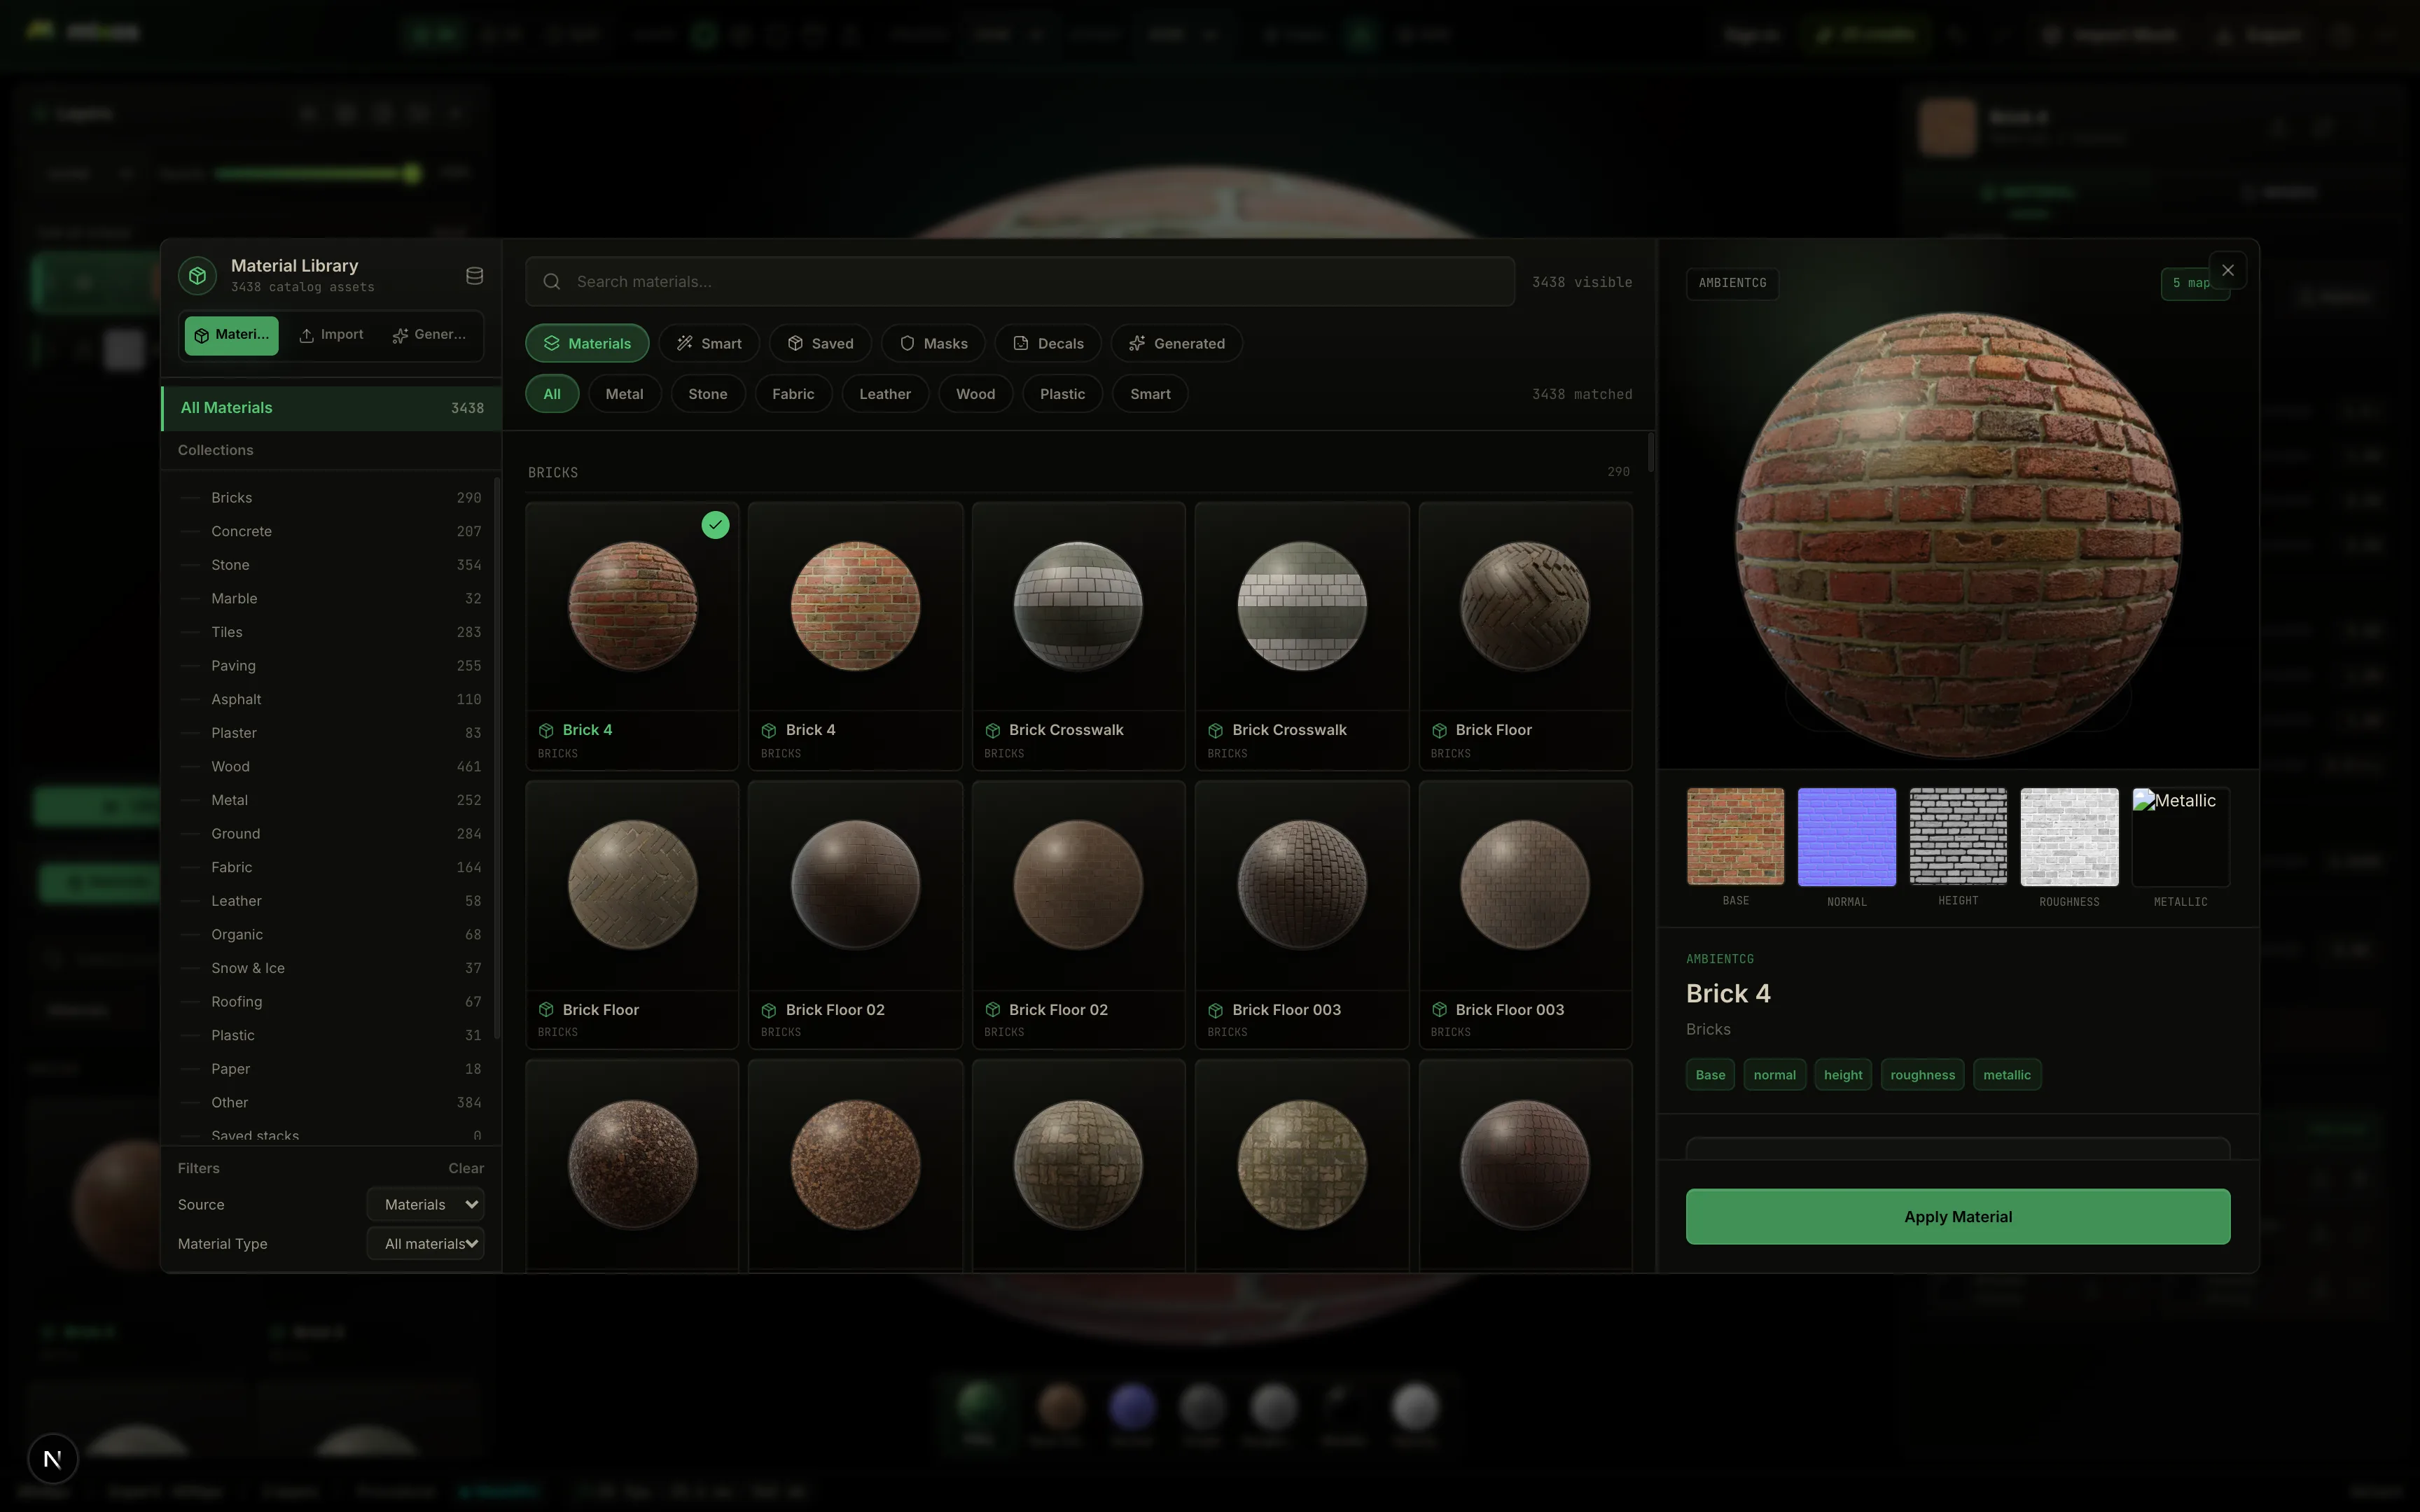Open the Decals tab
2420x1512 pixels.
point(1048,343)
